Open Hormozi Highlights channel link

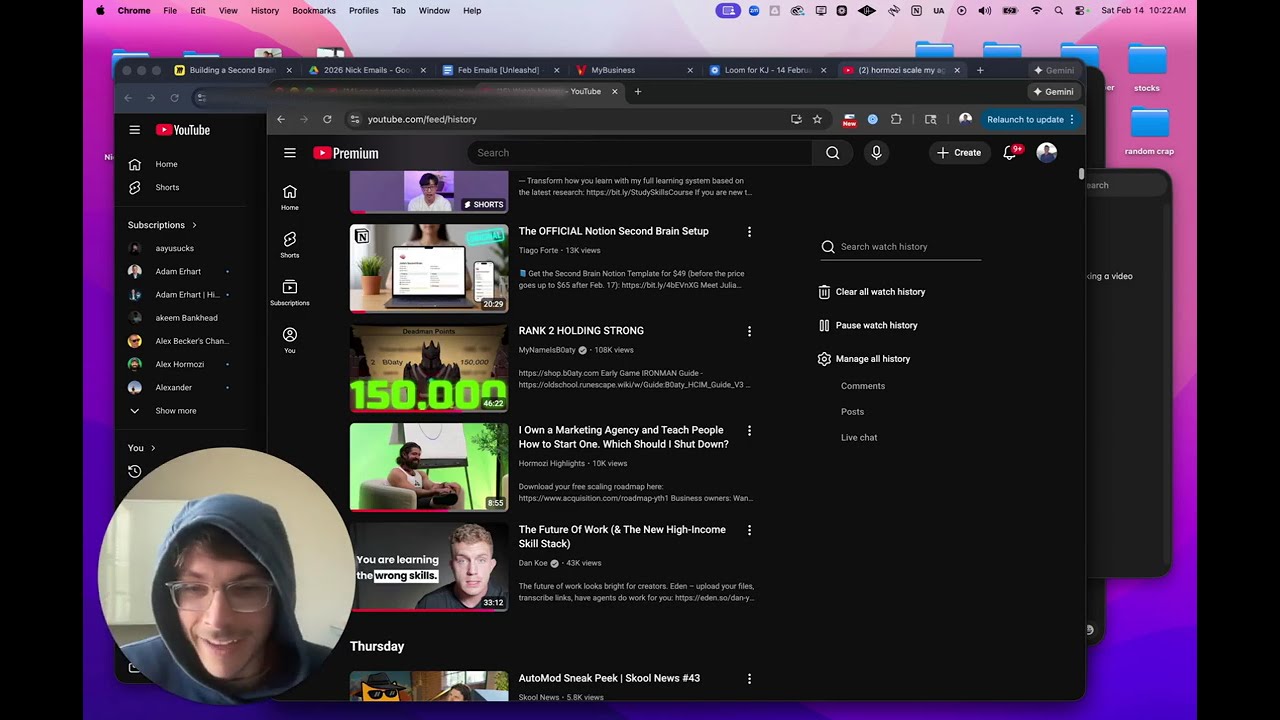point(551,464)
